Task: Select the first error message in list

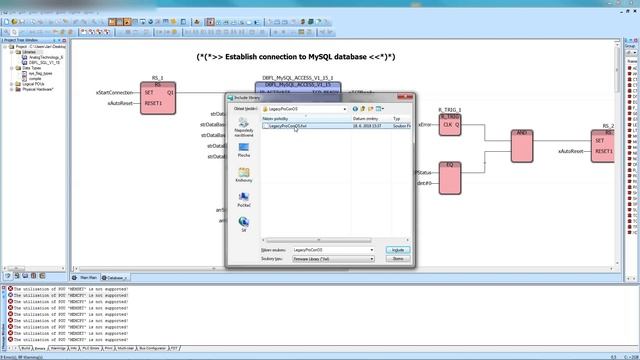Action: 68,289
